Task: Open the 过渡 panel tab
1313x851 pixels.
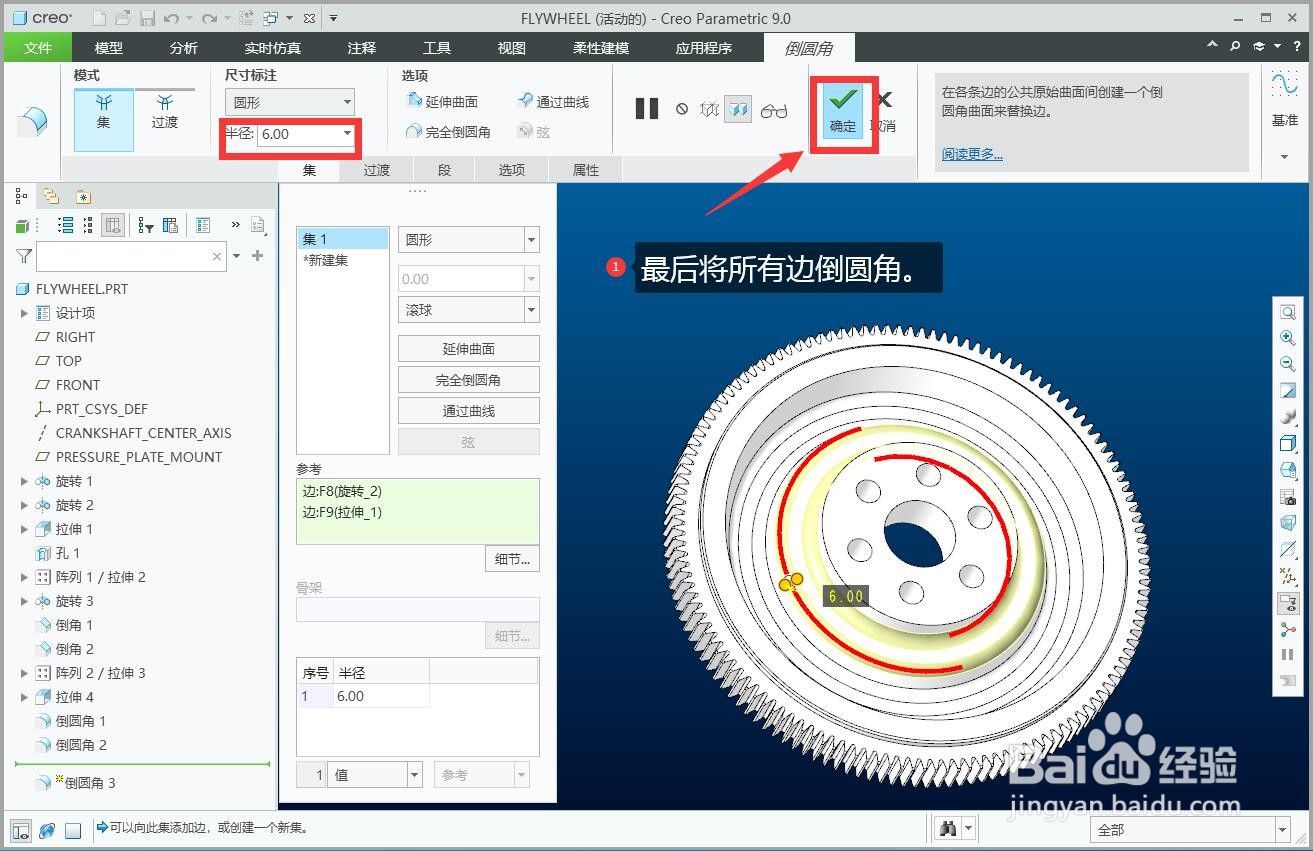Action: click(377, 170)
